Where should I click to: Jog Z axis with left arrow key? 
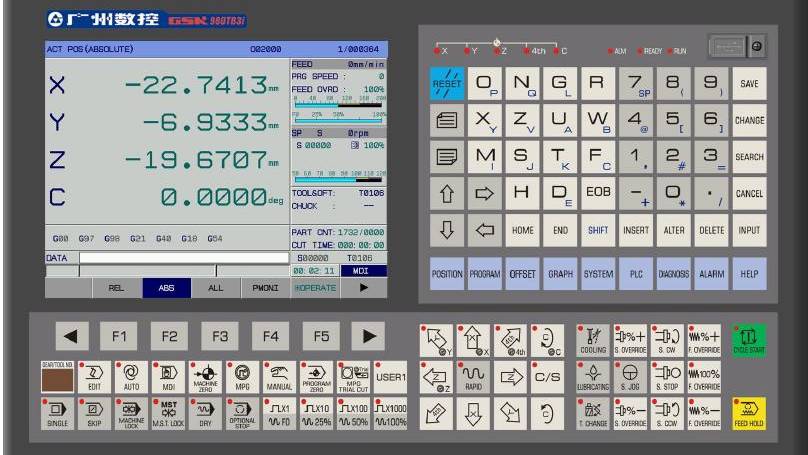coord(436,377)
